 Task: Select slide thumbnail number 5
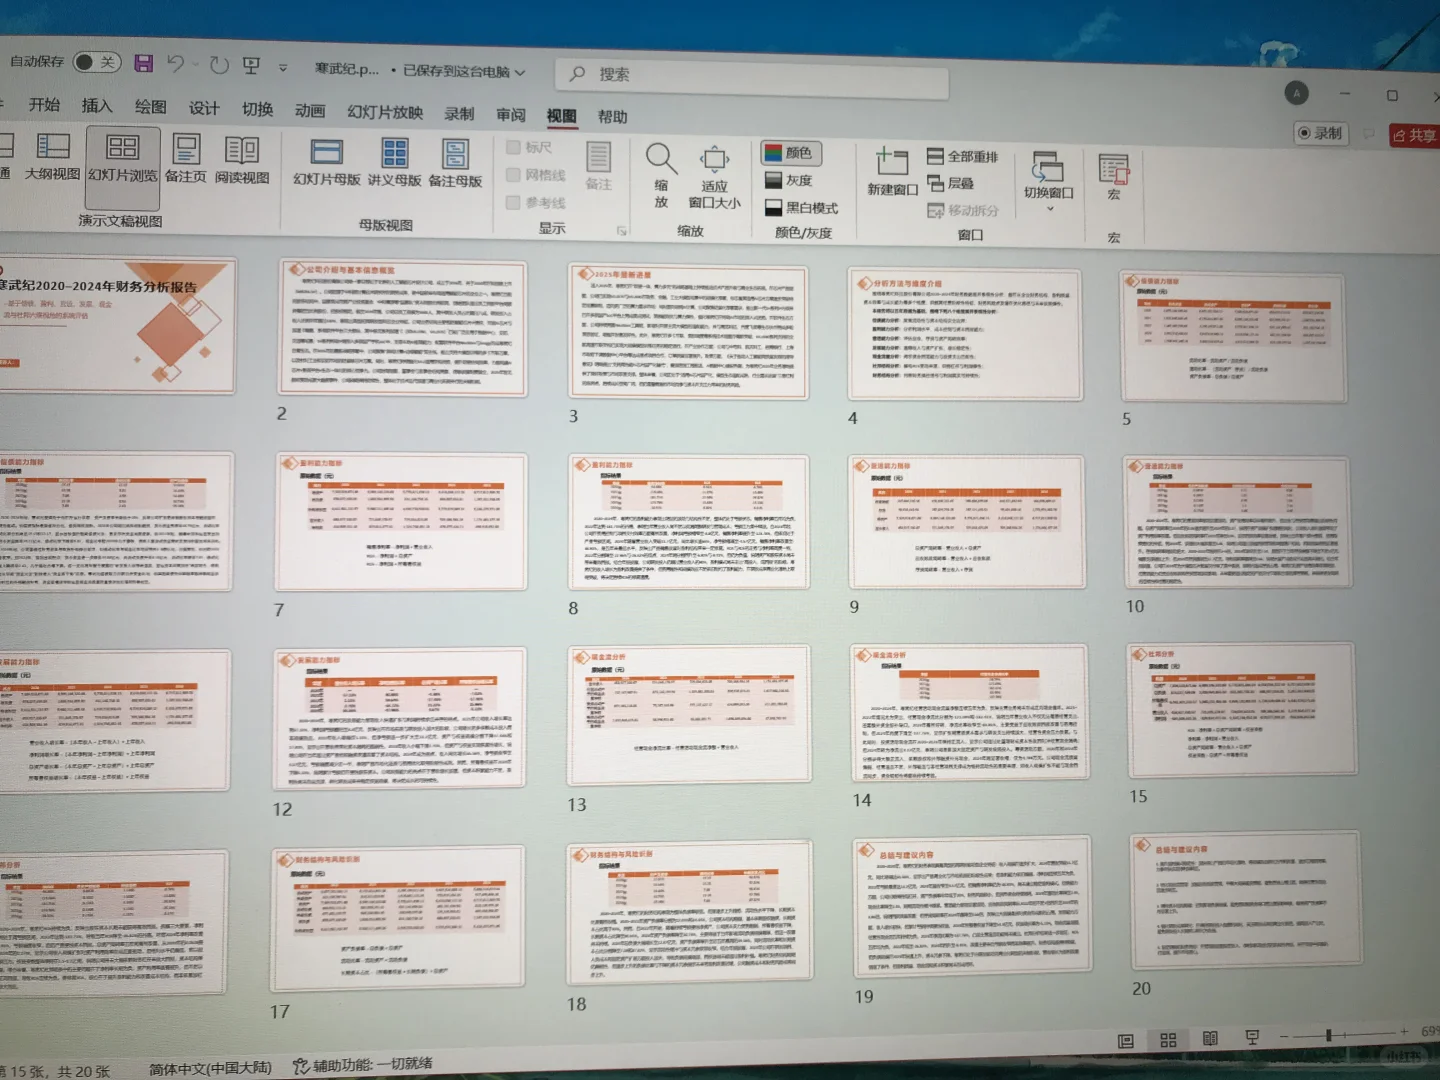[1233, 335]
